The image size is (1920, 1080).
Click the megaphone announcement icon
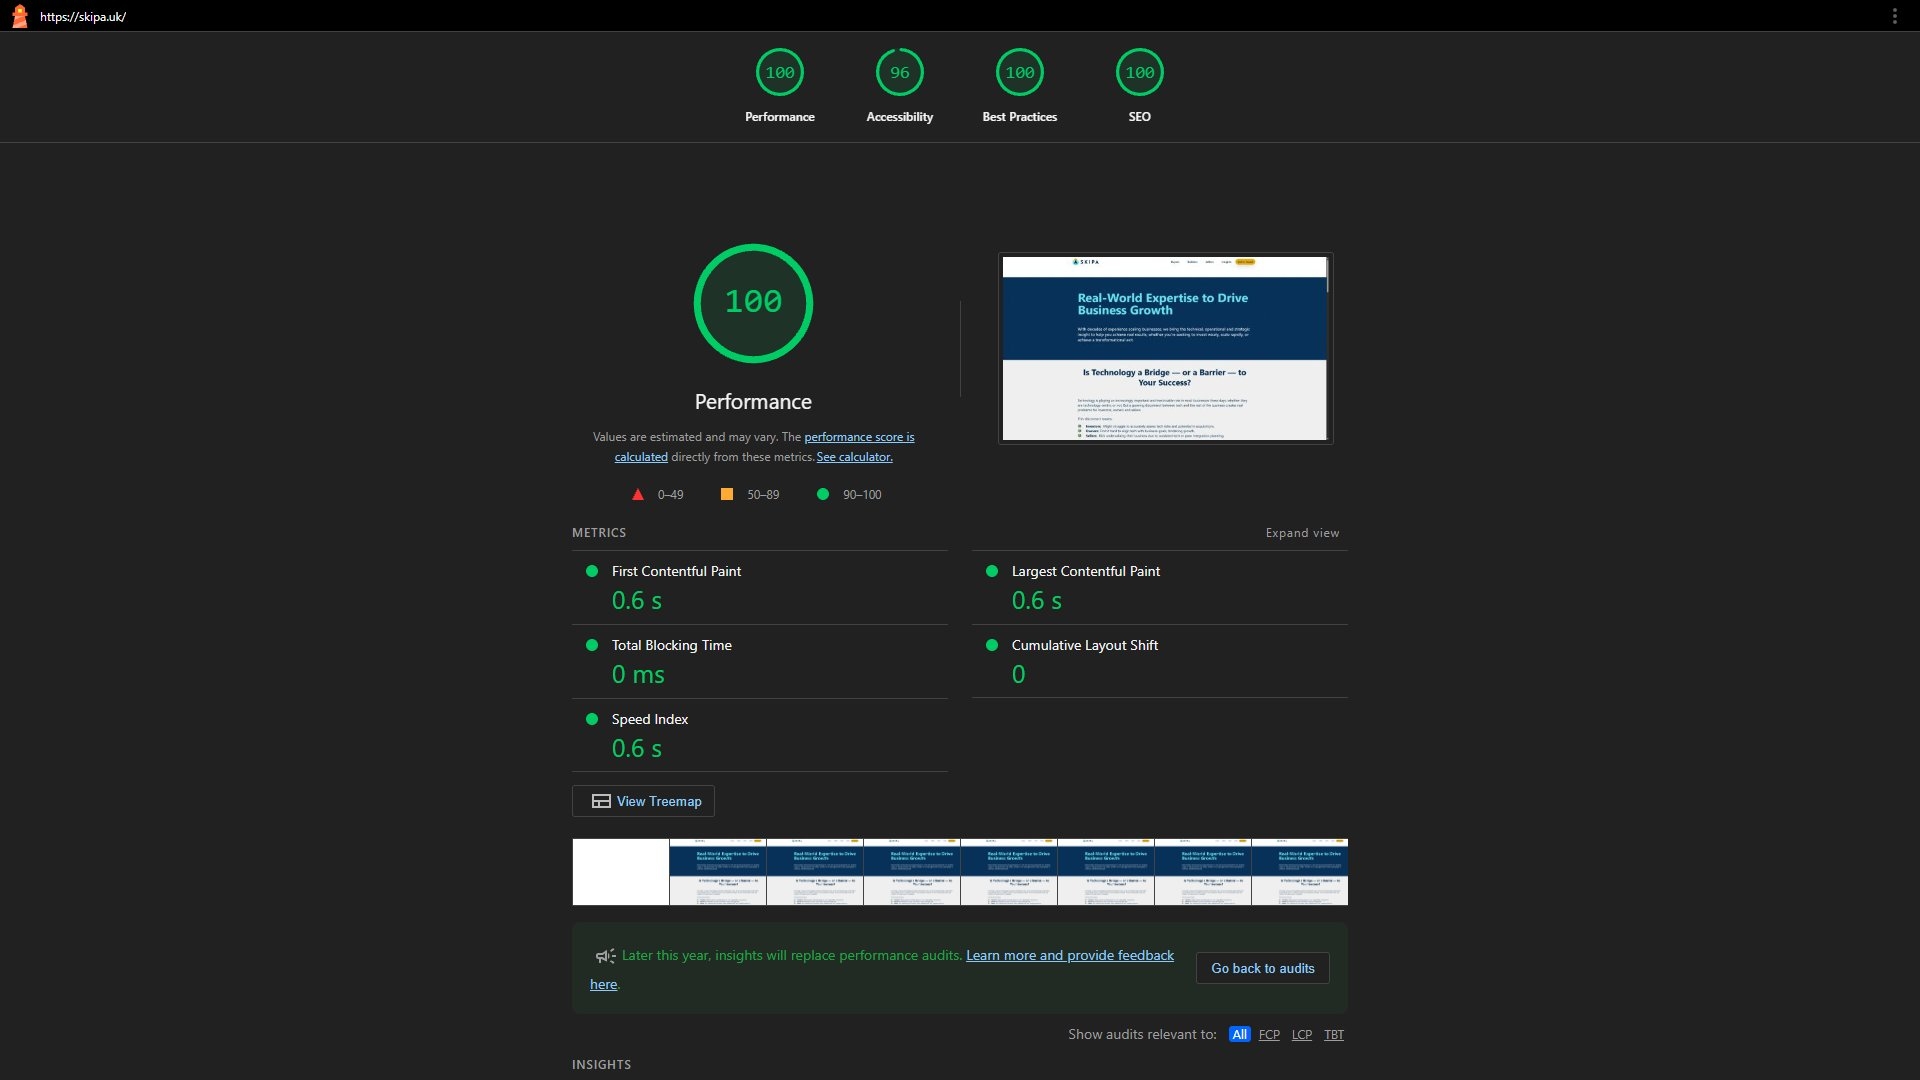605,956
